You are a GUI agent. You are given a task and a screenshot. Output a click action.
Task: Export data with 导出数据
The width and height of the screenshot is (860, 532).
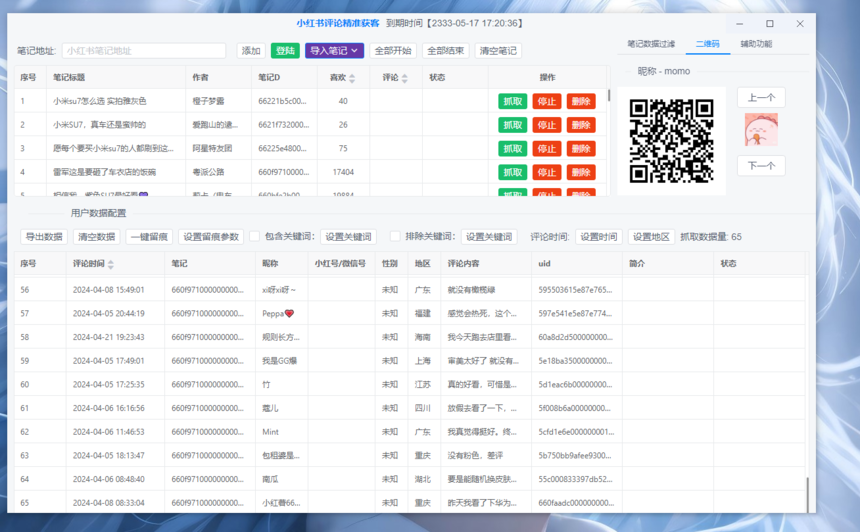(x=44, y=236)
